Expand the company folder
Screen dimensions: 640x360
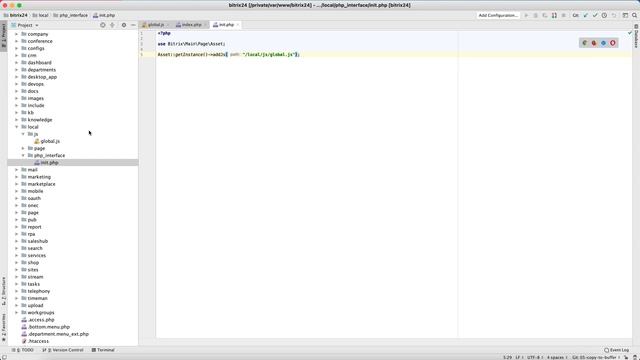coord(17,34)
